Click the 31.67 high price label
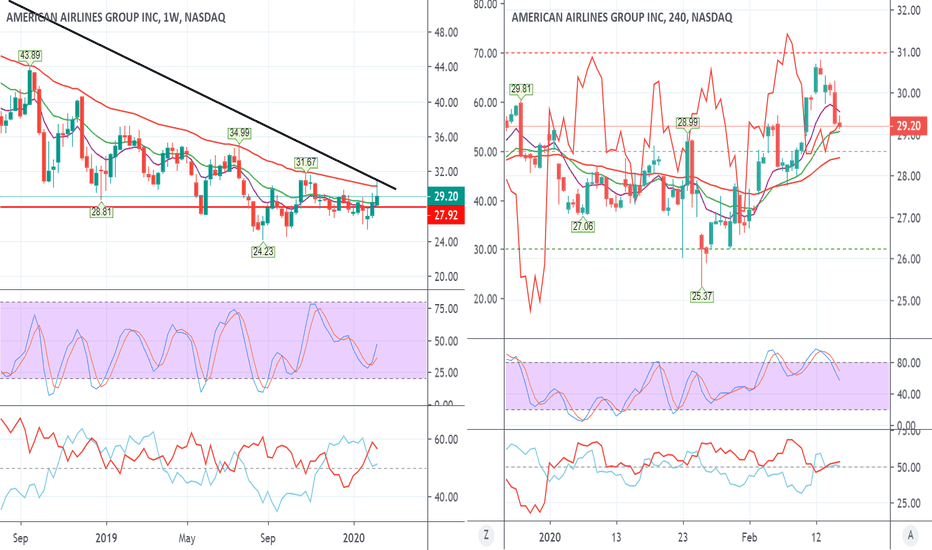Viewport: 932px width, 550px height. coord(306,162)
